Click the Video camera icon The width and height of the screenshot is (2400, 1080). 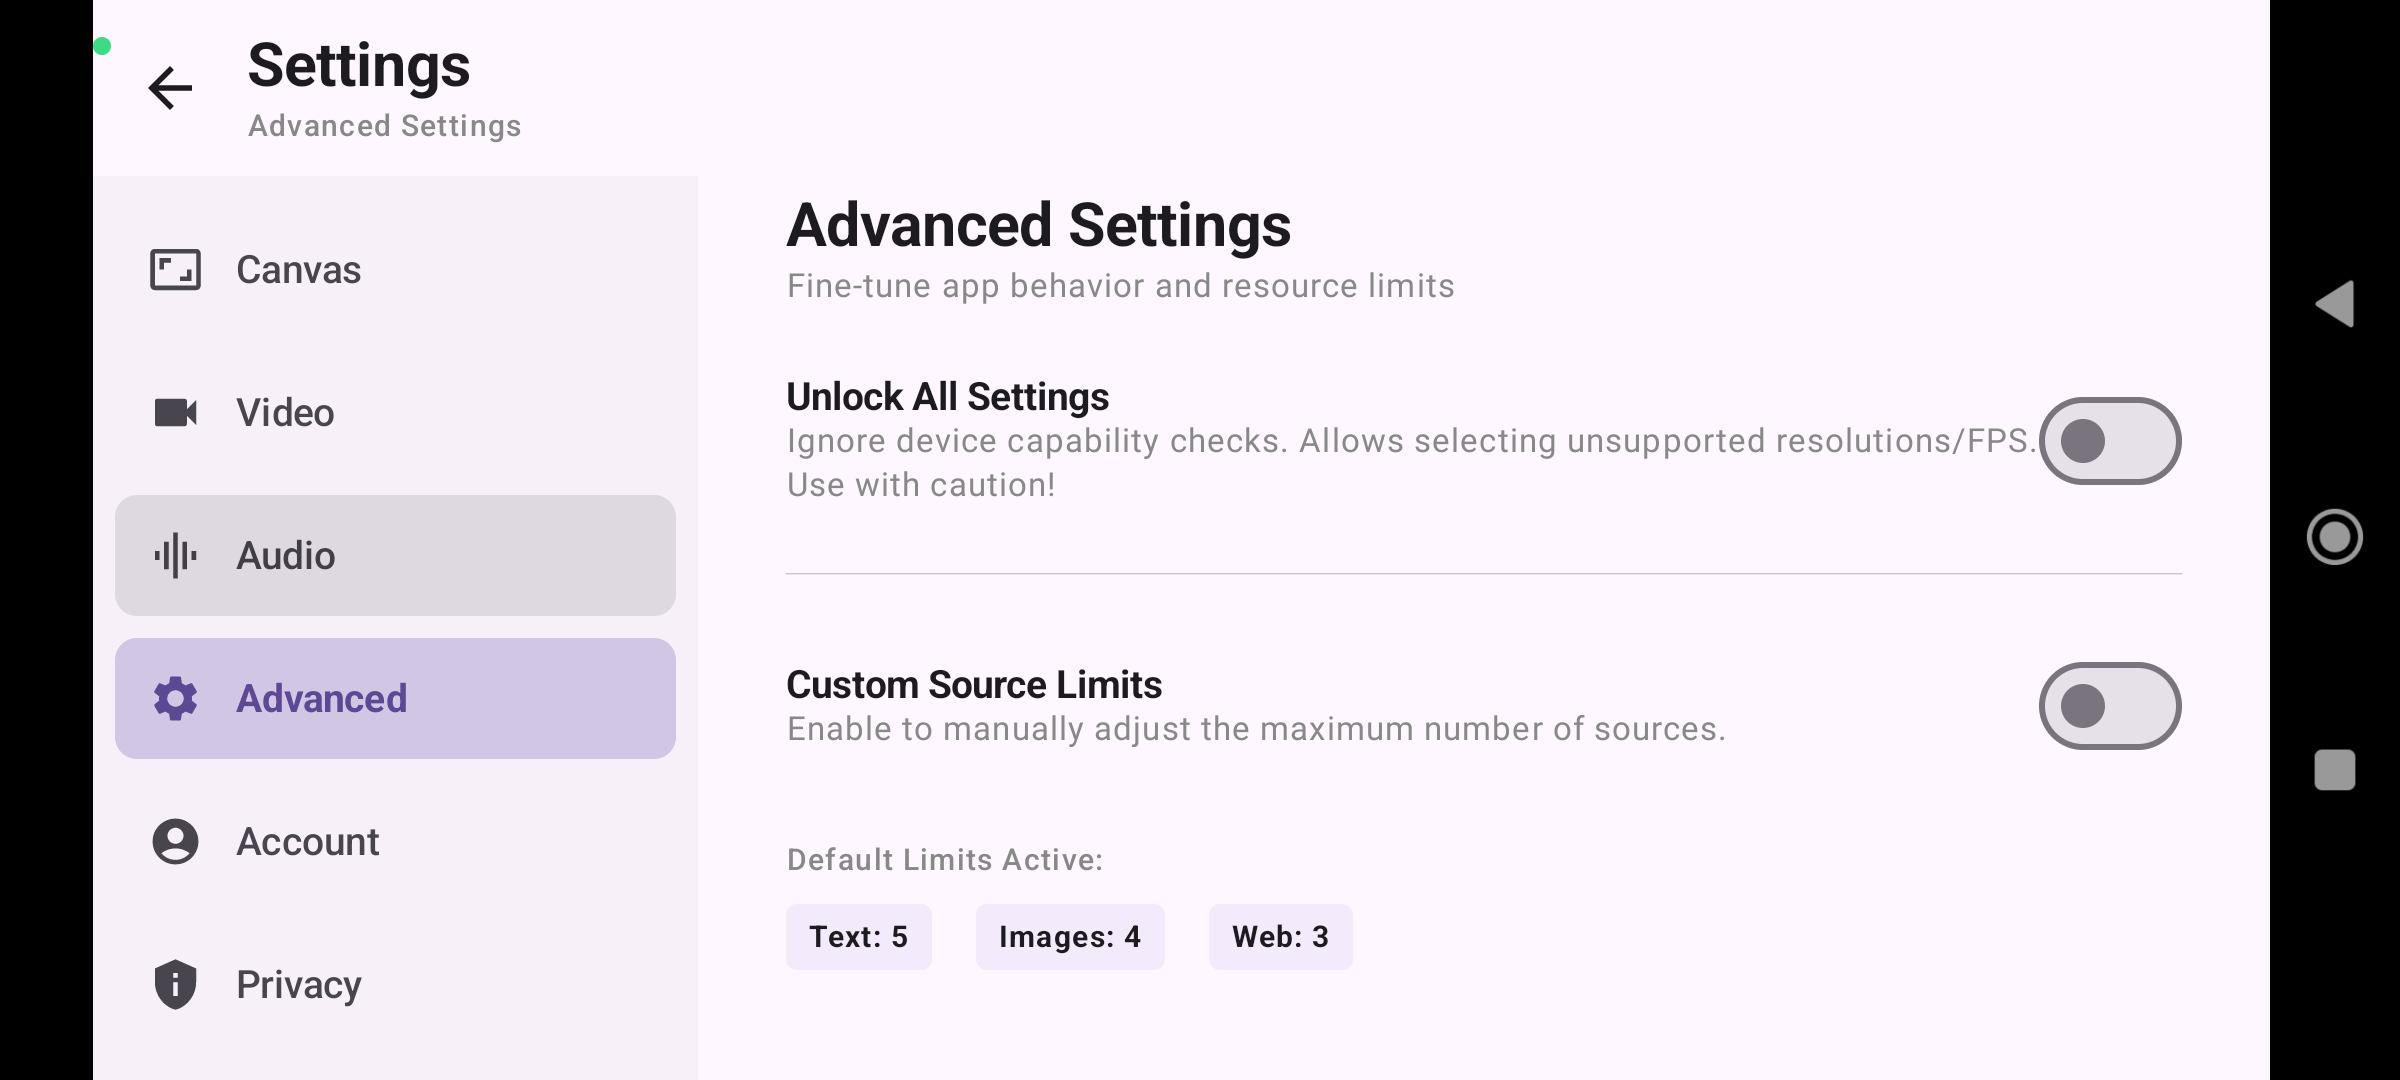(175, 412)
